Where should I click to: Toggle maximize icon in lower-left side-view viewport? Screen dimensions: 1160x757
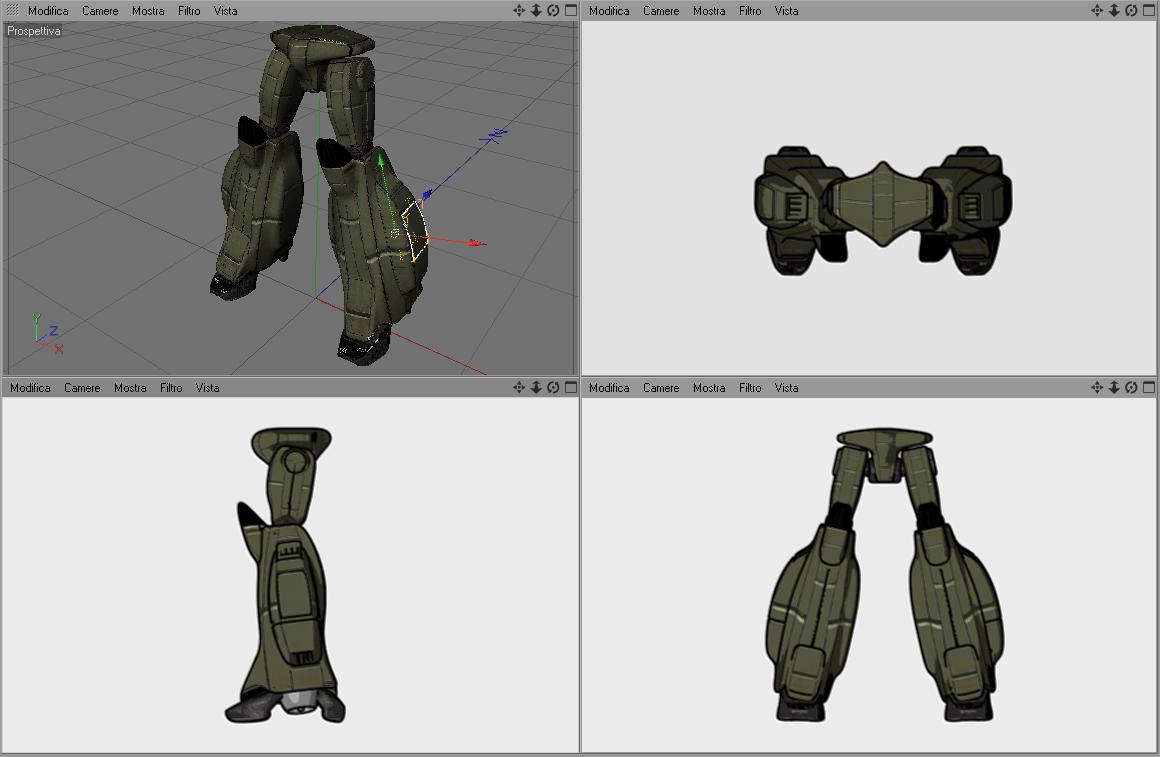point(571,387)
